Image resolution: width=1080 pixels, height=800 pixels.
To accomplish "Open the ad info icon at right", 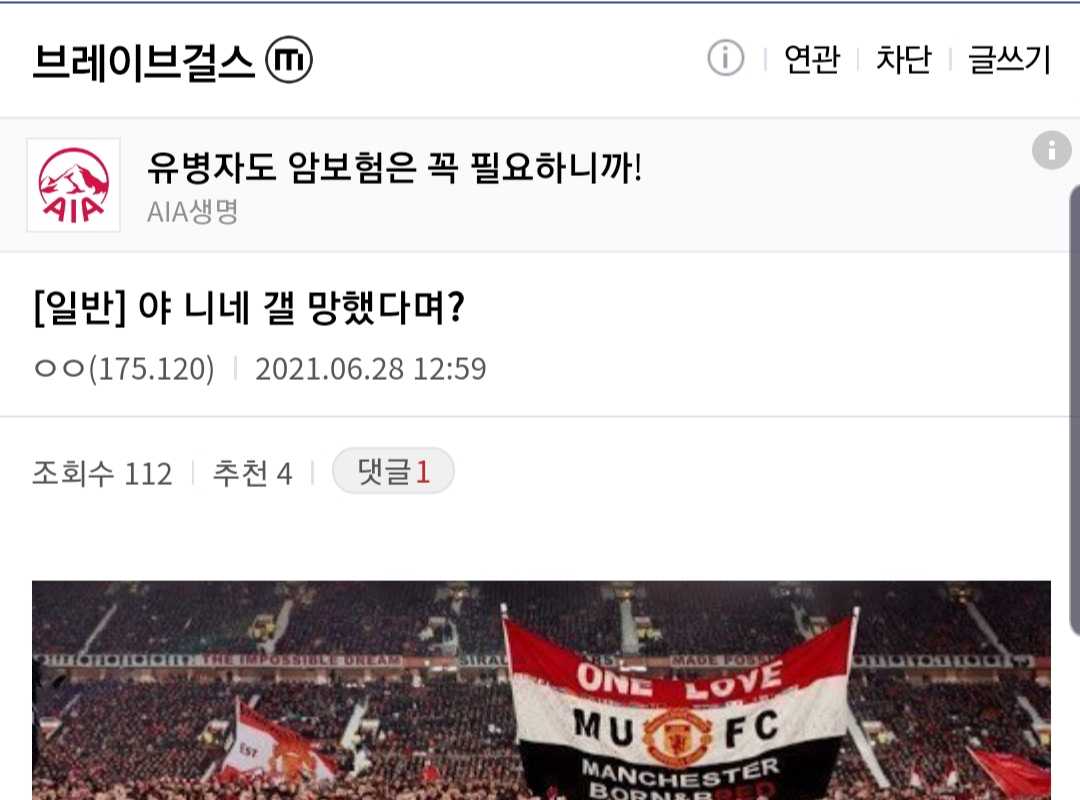I will 1051,150.
